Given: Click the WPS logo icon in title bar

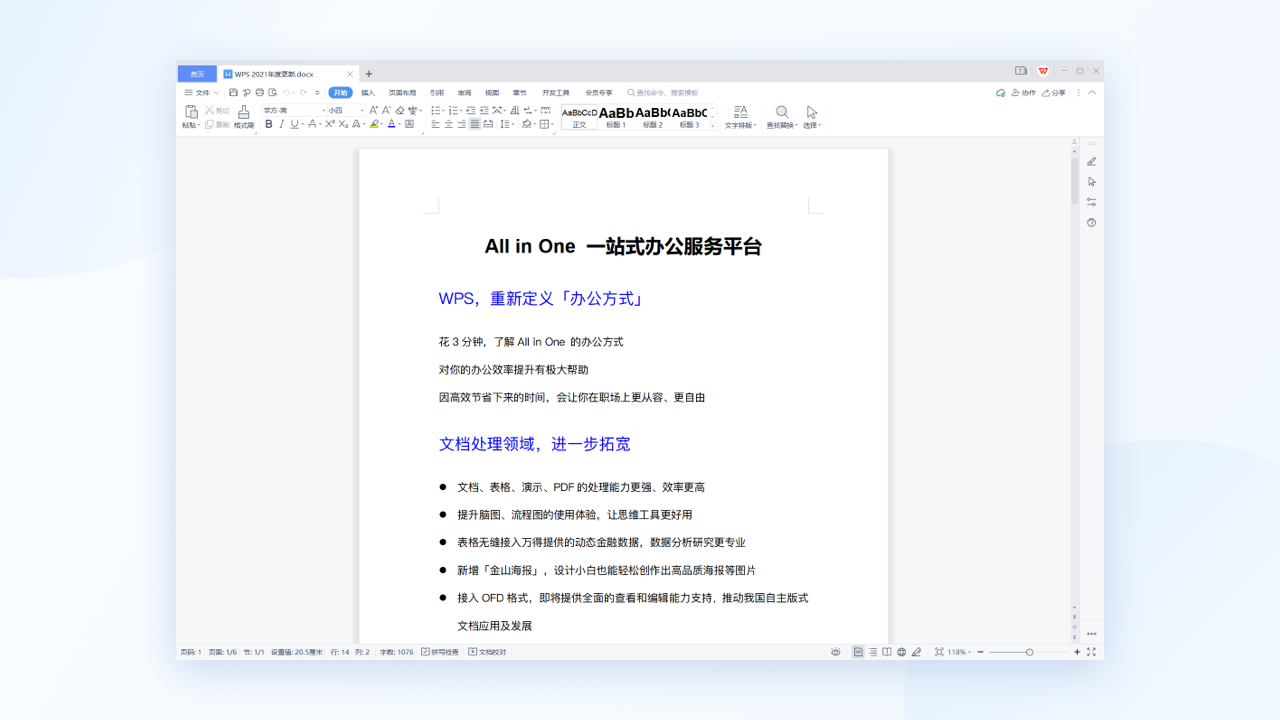Looking at the screenshot, I should coord(1043,71).
